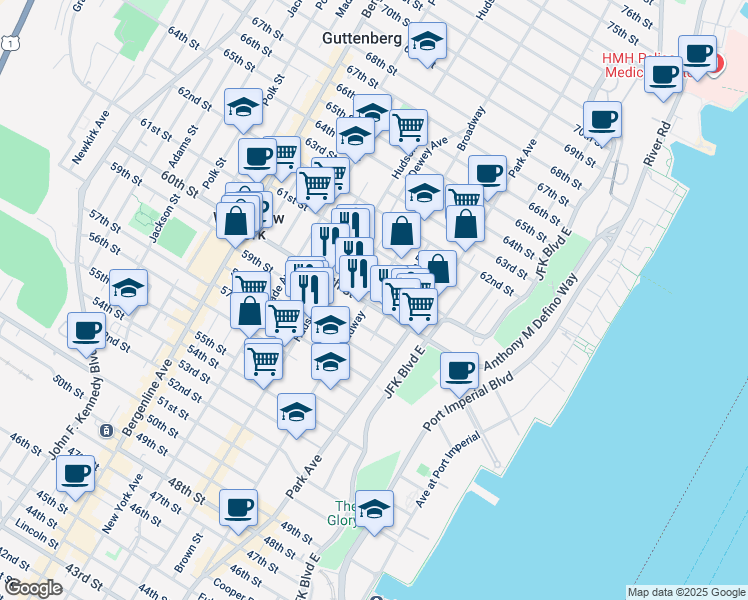
Task: Select the school marker beside Dewey Ave
Action: point(424,193)
